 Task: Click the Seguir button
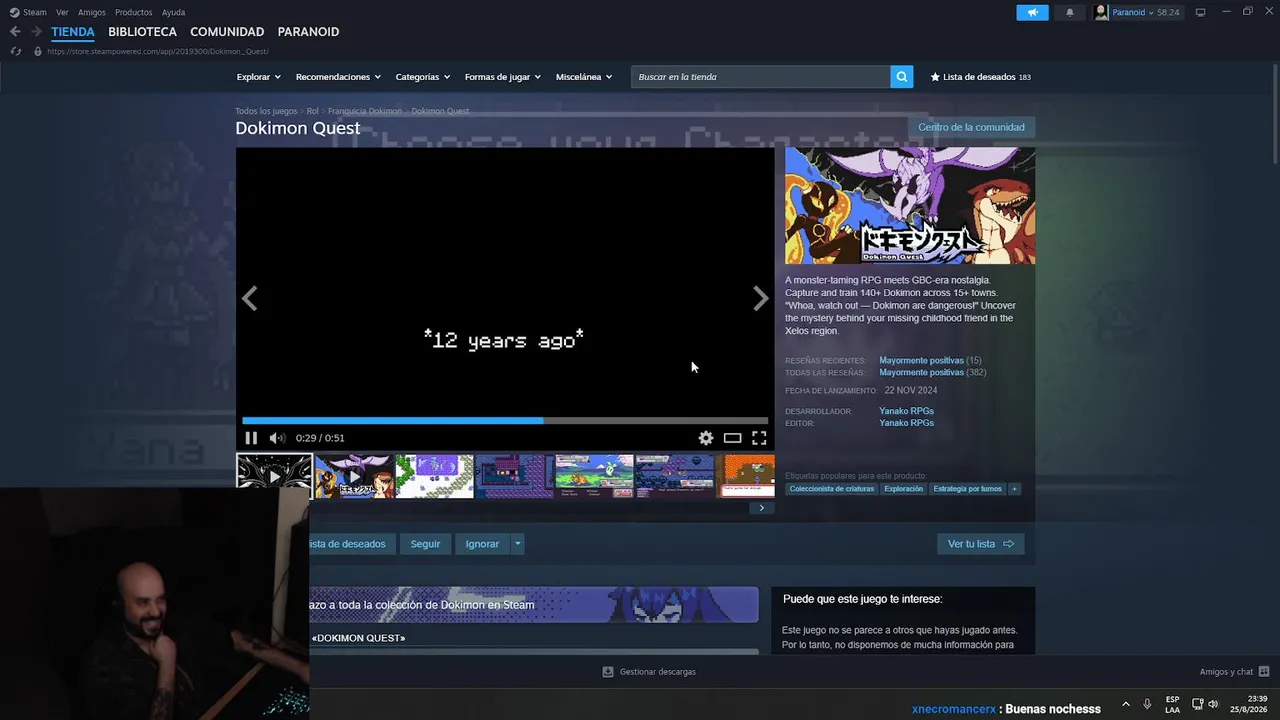point(425,544)
